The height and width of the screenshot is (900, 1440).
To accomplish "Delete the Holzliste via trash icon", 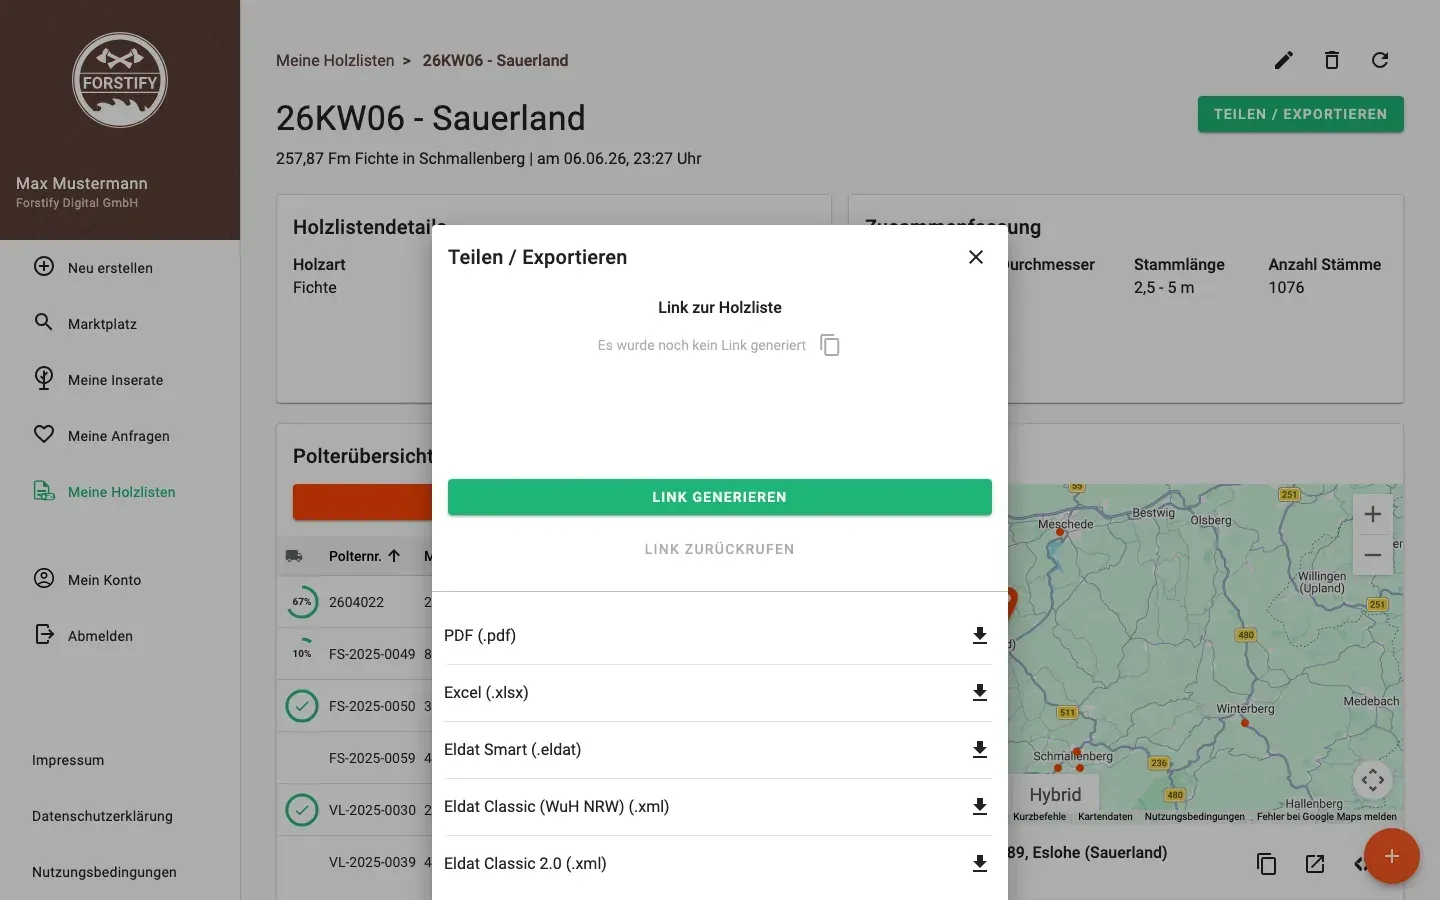I will pos(1332,60).
